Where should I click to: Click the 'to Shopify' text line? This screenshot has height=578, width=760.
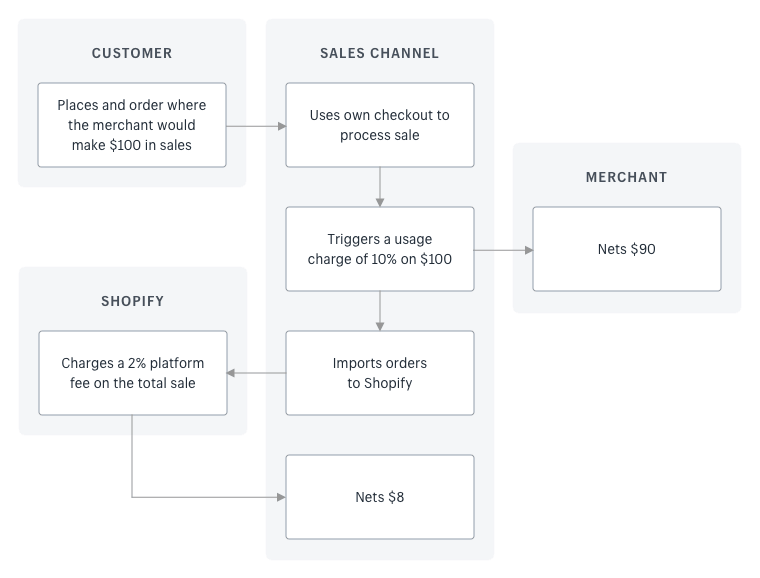pyautogui.click(x=380, y=383)
